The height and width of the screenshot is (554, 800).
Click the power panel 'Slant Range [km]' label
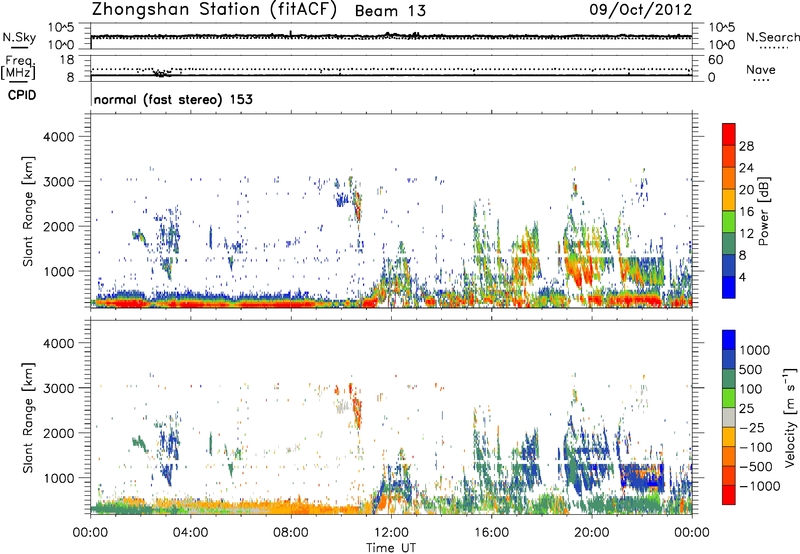28,211
